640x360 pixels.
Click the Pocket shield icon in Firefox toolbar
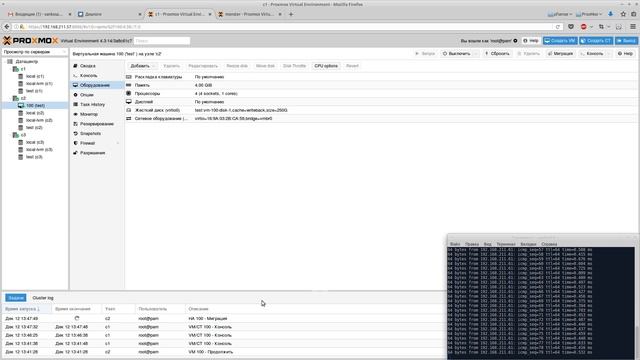(571, 27)
